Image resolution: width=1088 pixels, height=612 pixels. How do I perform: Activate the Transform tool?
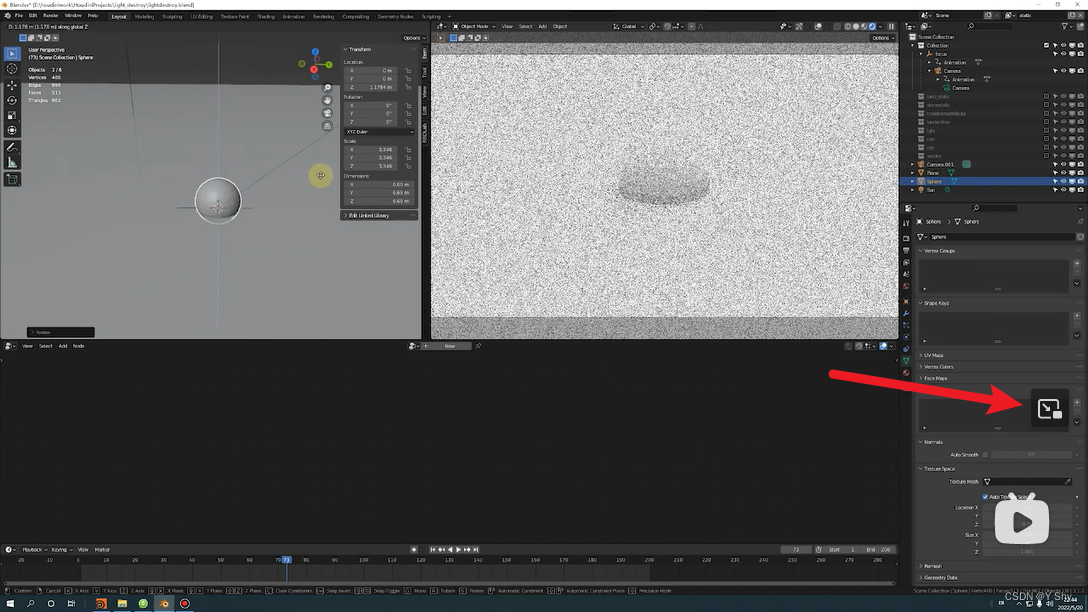[x=12, y=130]
